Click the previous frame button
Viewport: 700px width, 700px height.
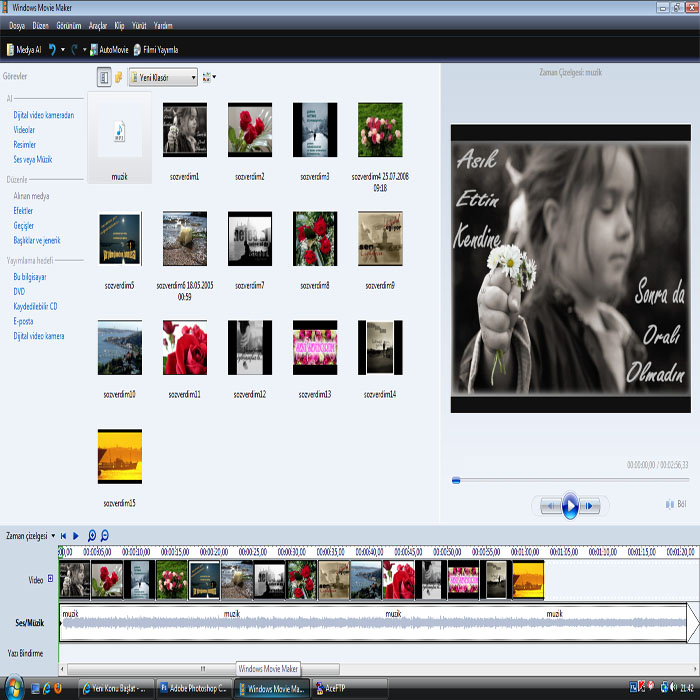(550, 506)
